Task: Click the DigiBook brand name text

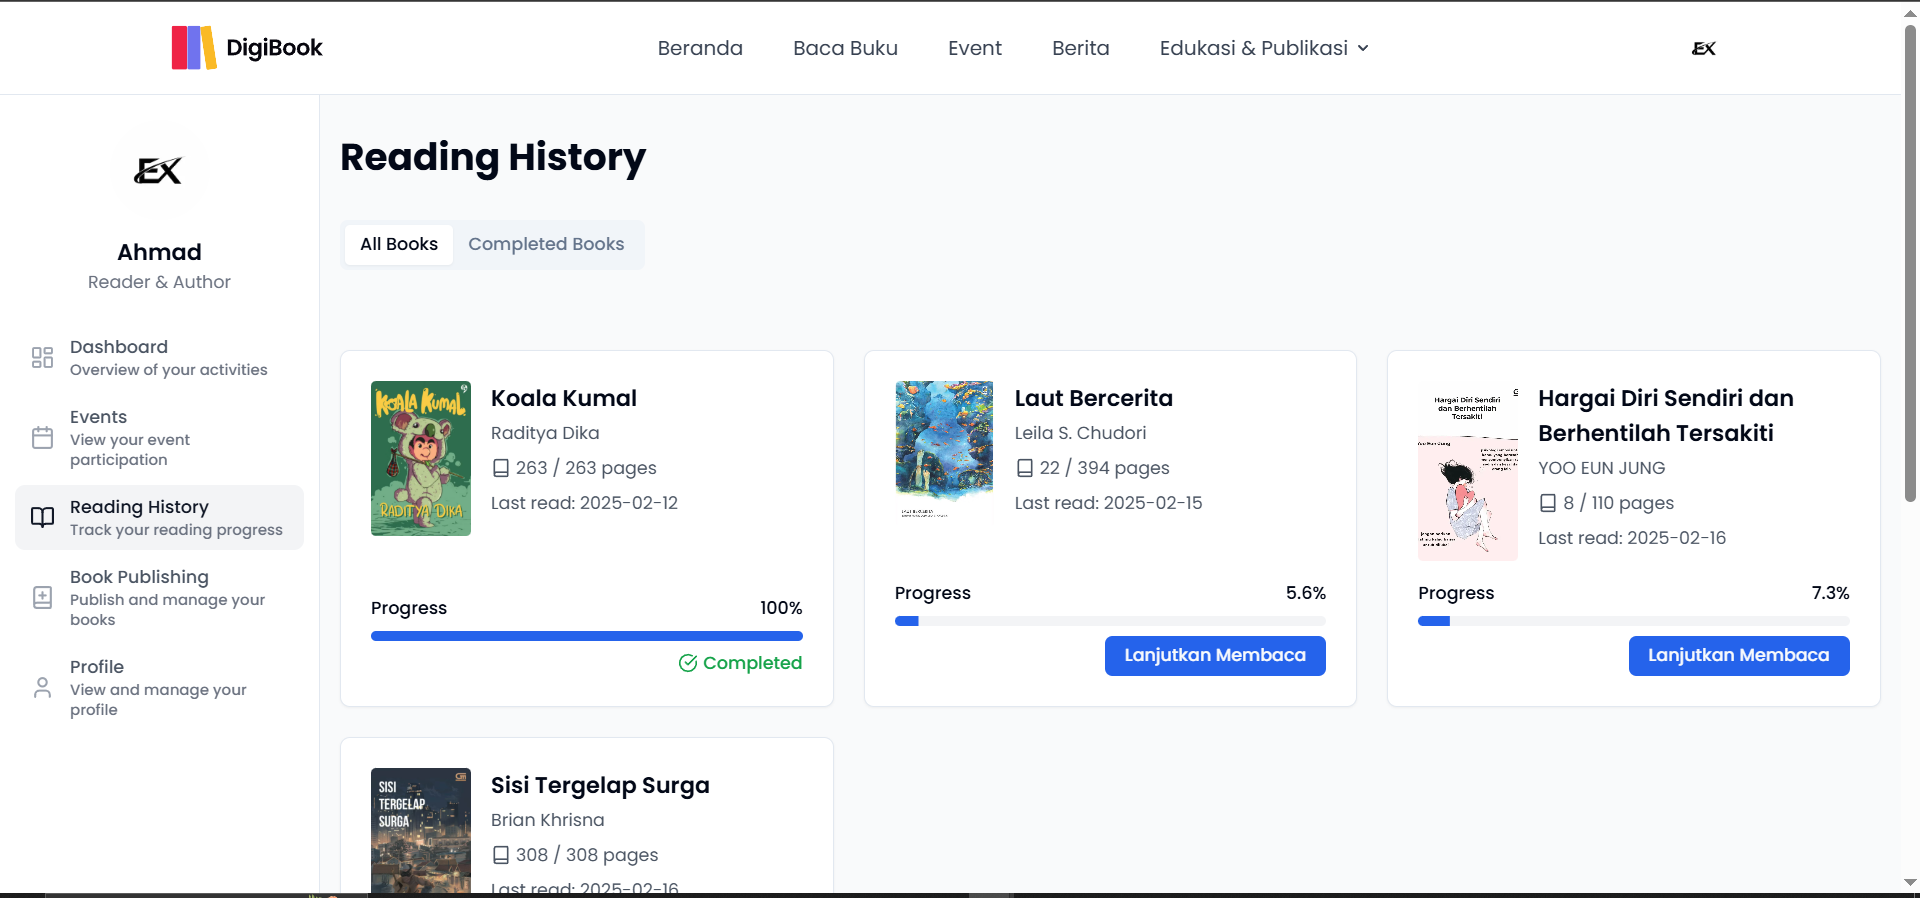Action: tap(274, 48)
